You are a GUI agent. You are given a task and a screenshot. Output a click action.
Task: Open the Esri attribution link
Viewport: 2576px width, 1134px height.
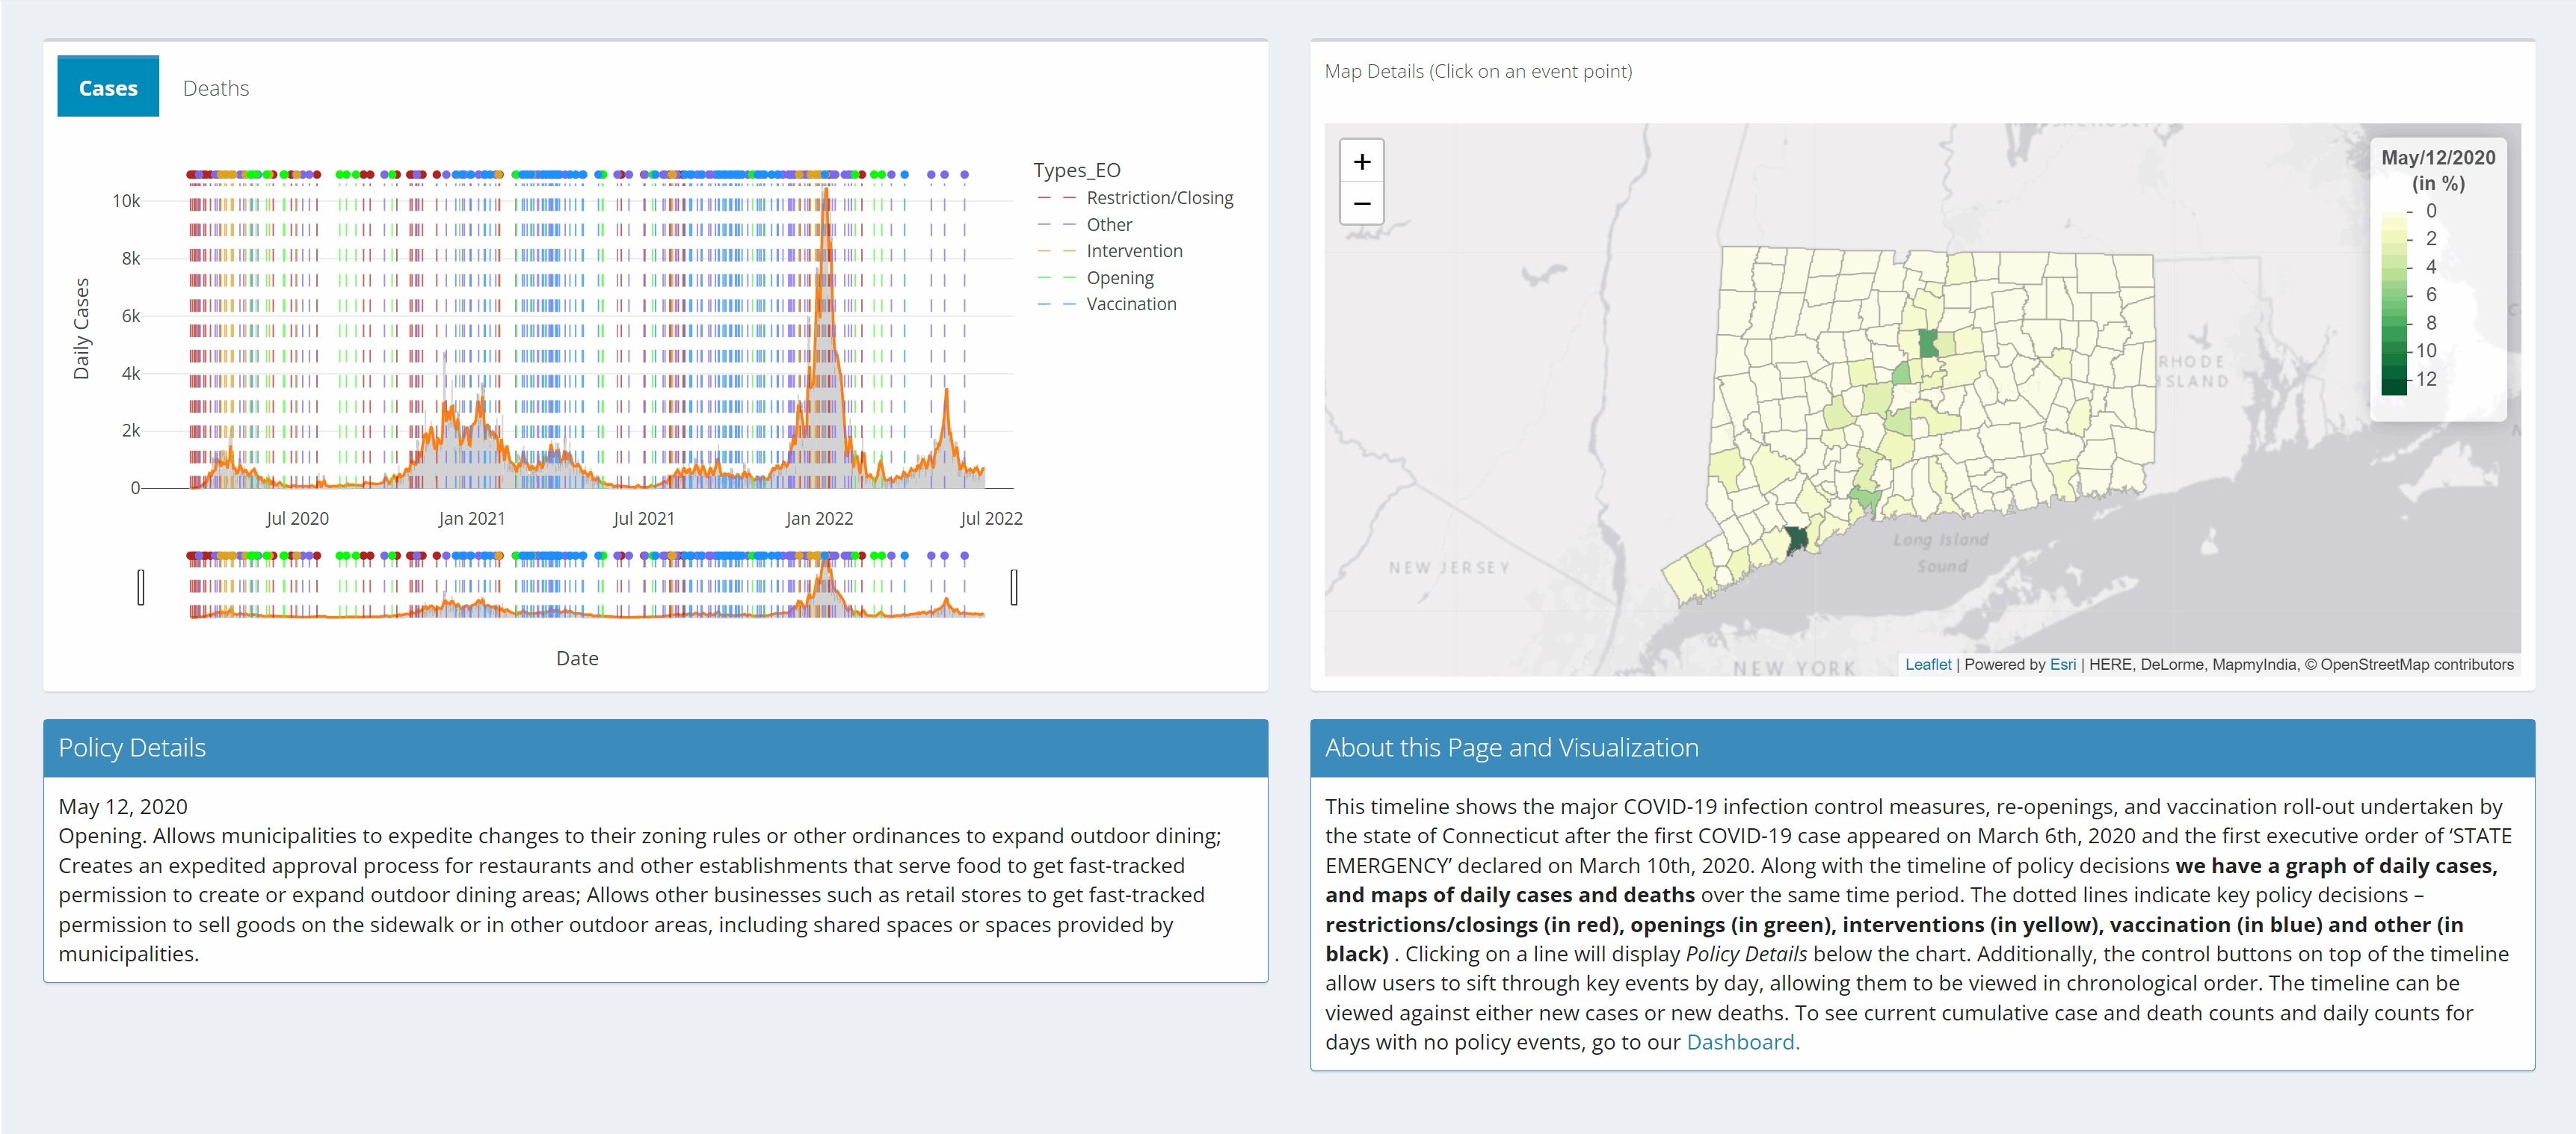[x=2062, y=664]
